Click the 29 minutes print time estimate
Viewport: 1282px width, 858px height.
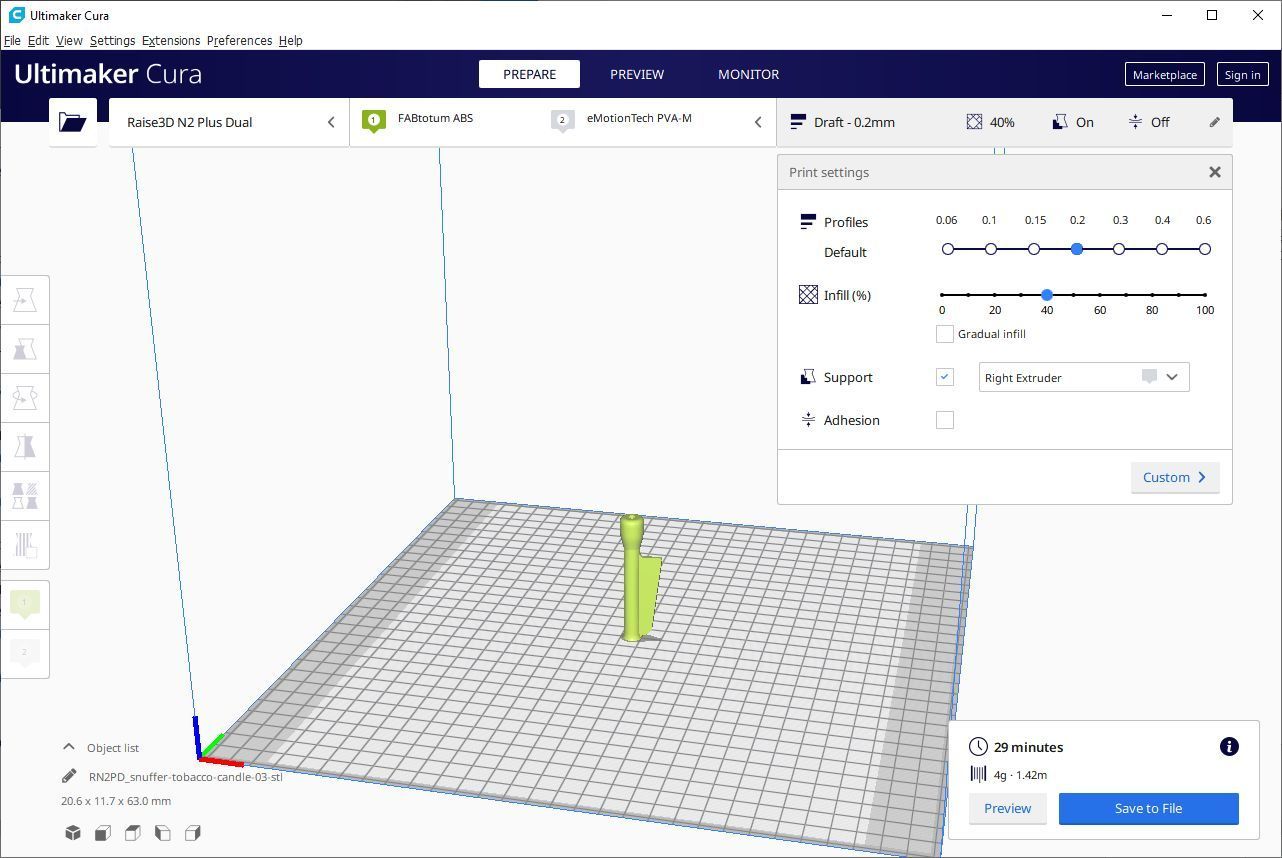tap(1028, 747)
